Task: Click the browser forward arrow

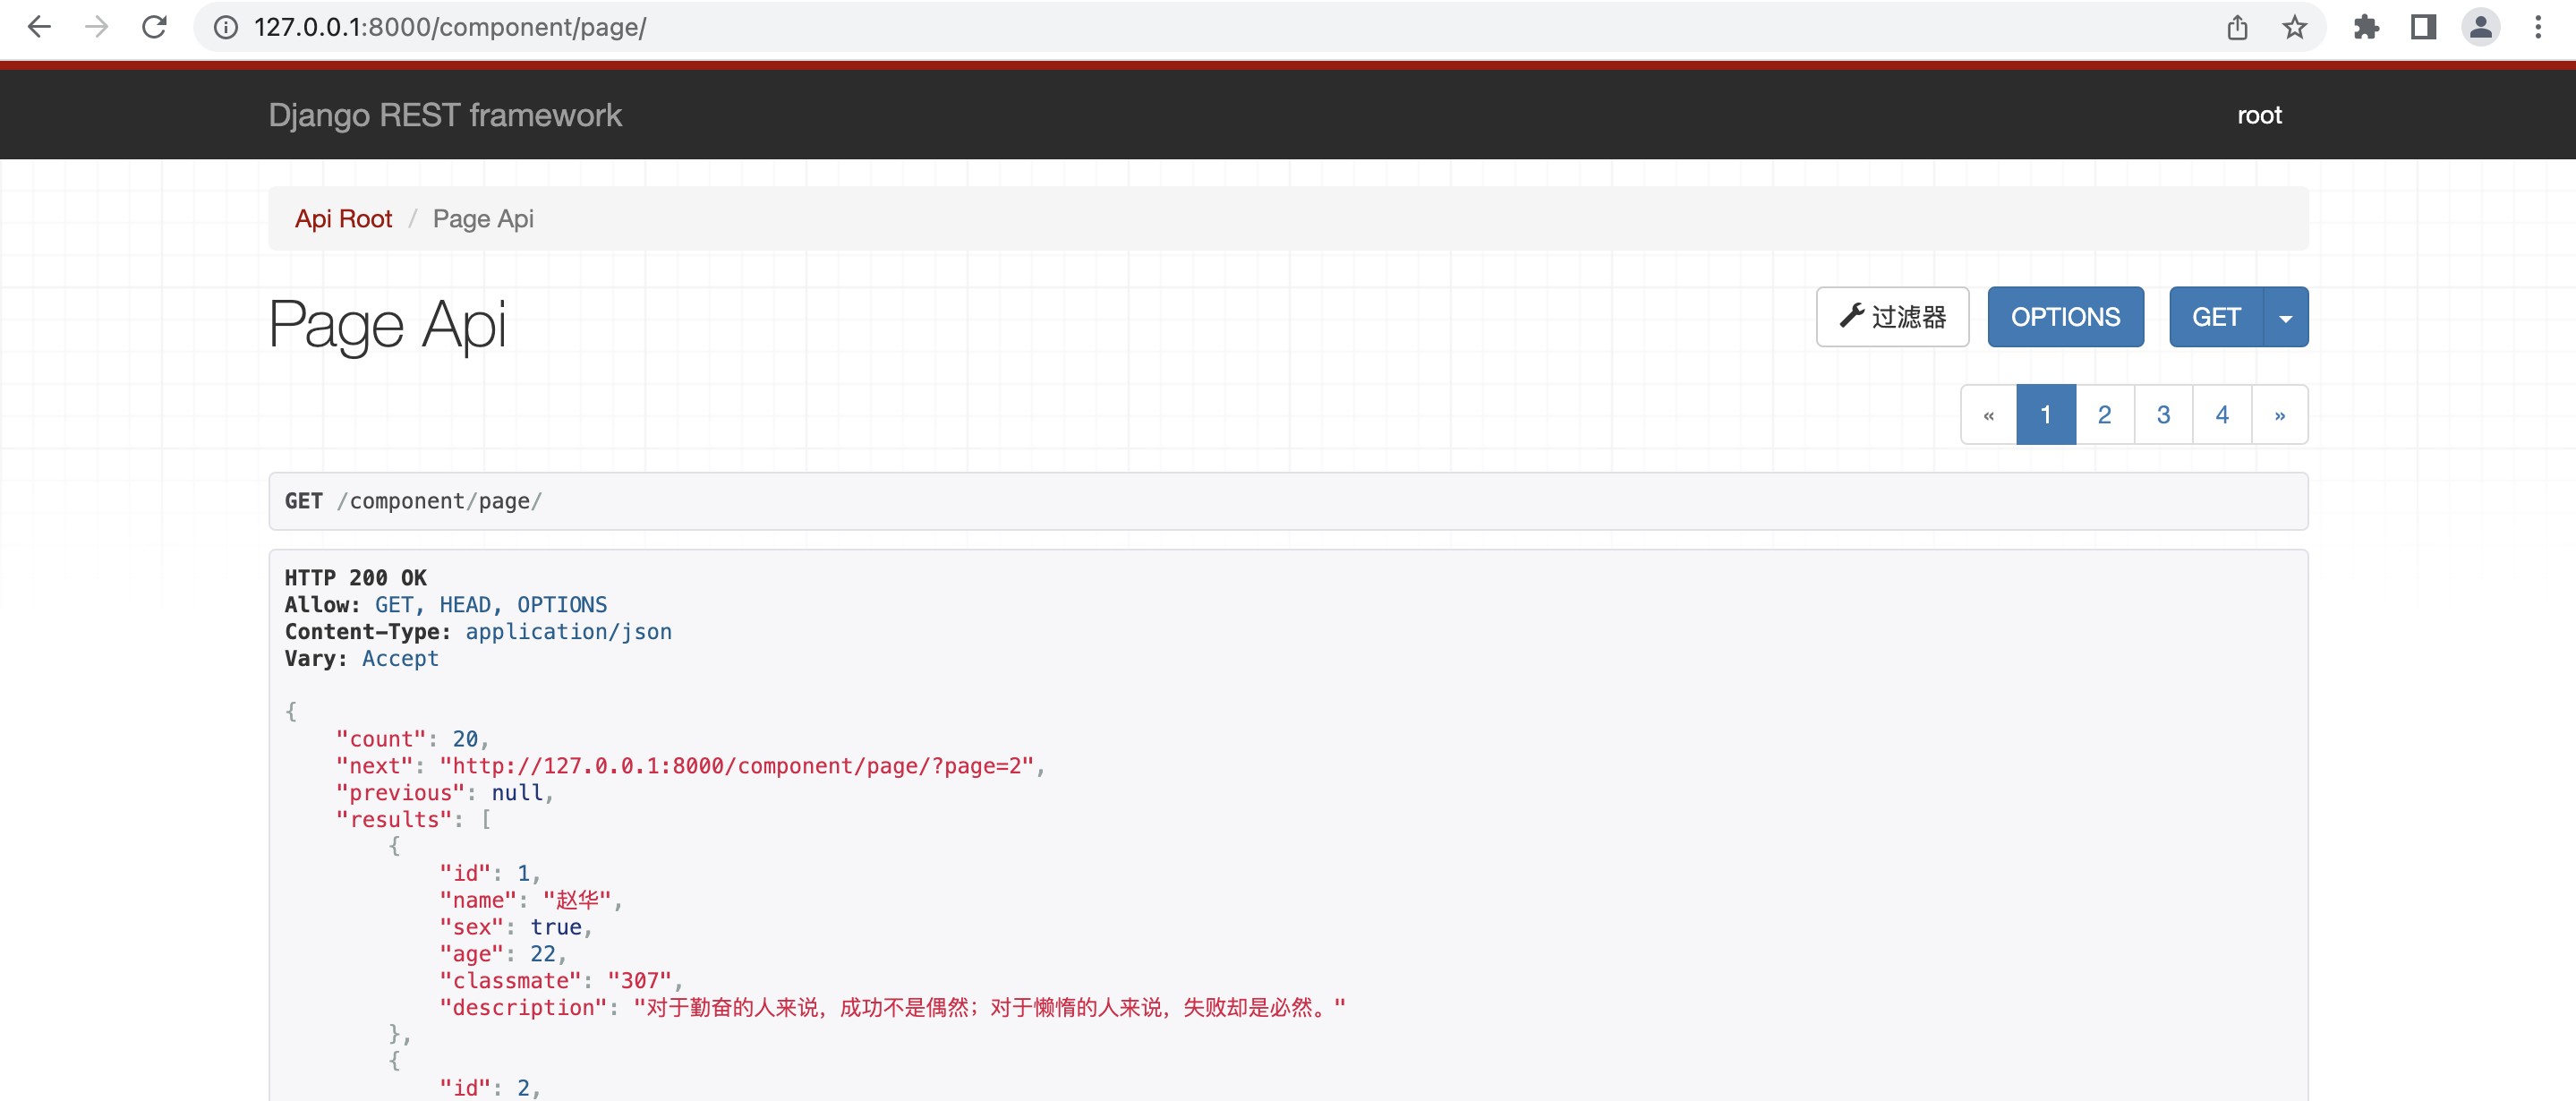Action: [x=97, y=27]
